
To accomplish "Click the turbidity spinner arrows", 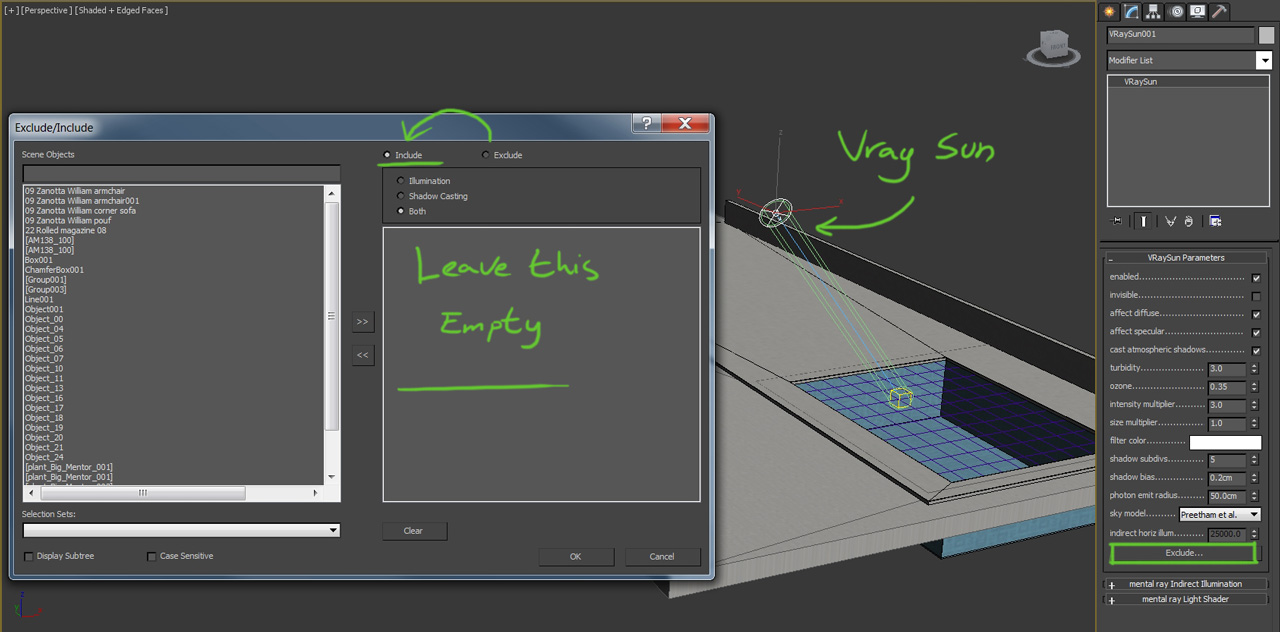I will pos(1254,369).
